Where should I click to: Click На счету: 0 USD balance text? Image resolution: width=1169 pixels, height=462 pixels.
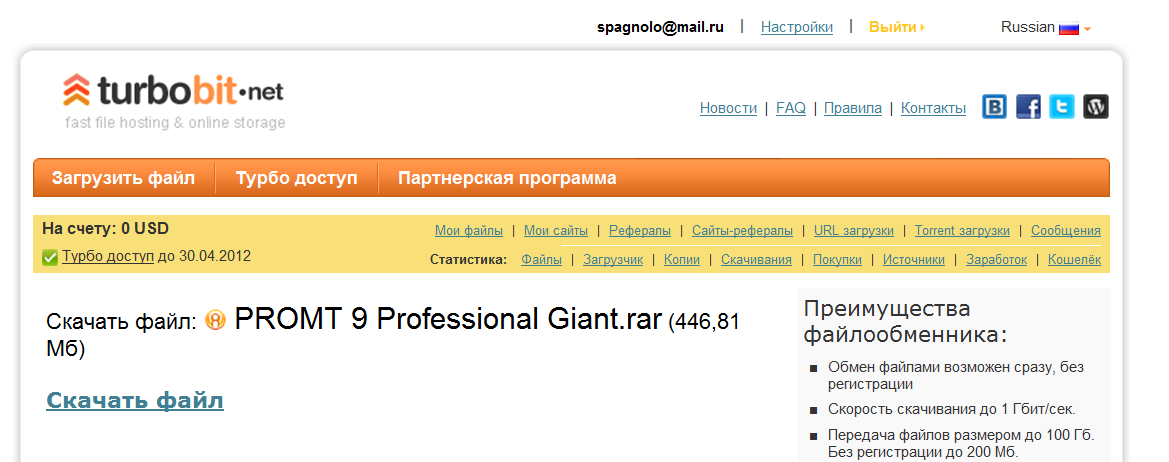pos(105,228)
